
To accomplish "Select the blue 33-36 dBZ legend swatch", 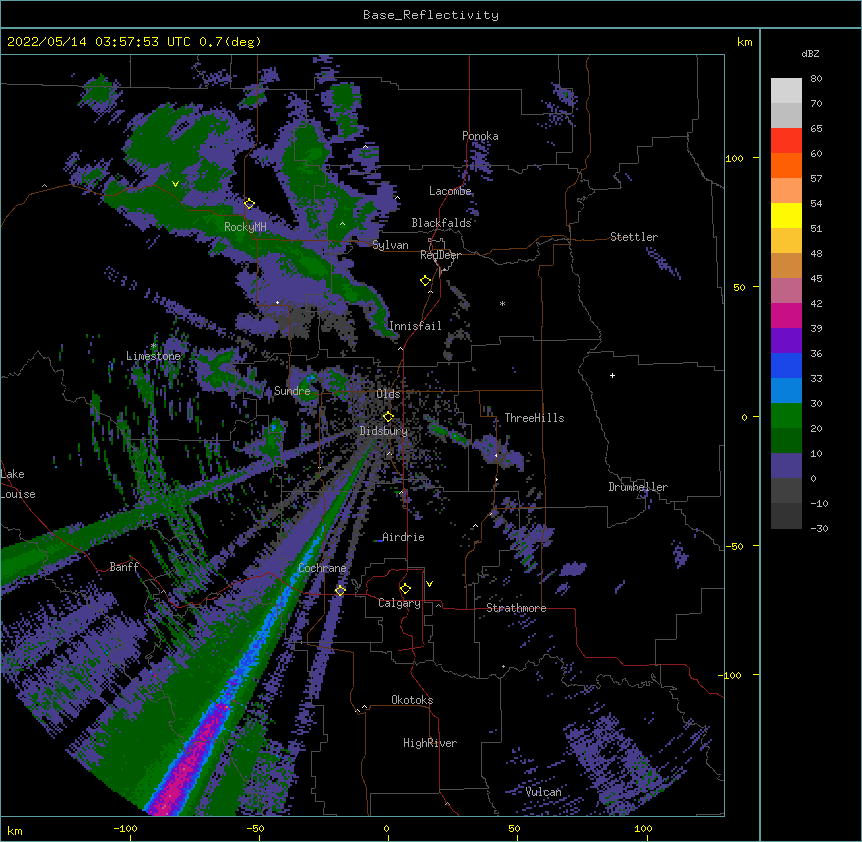I will (x=786, y=365).
